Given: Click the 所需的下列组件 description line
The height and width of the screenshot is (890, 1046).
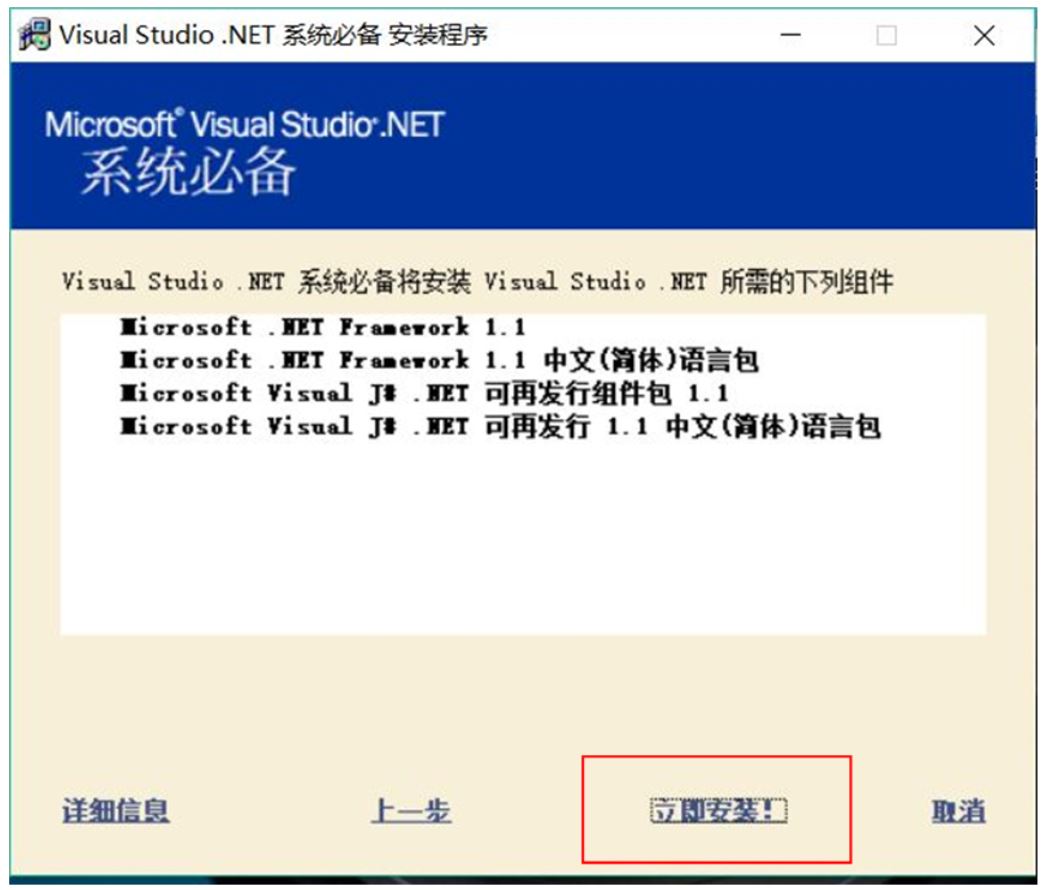Looking at the screenshot, I should 478,282.
